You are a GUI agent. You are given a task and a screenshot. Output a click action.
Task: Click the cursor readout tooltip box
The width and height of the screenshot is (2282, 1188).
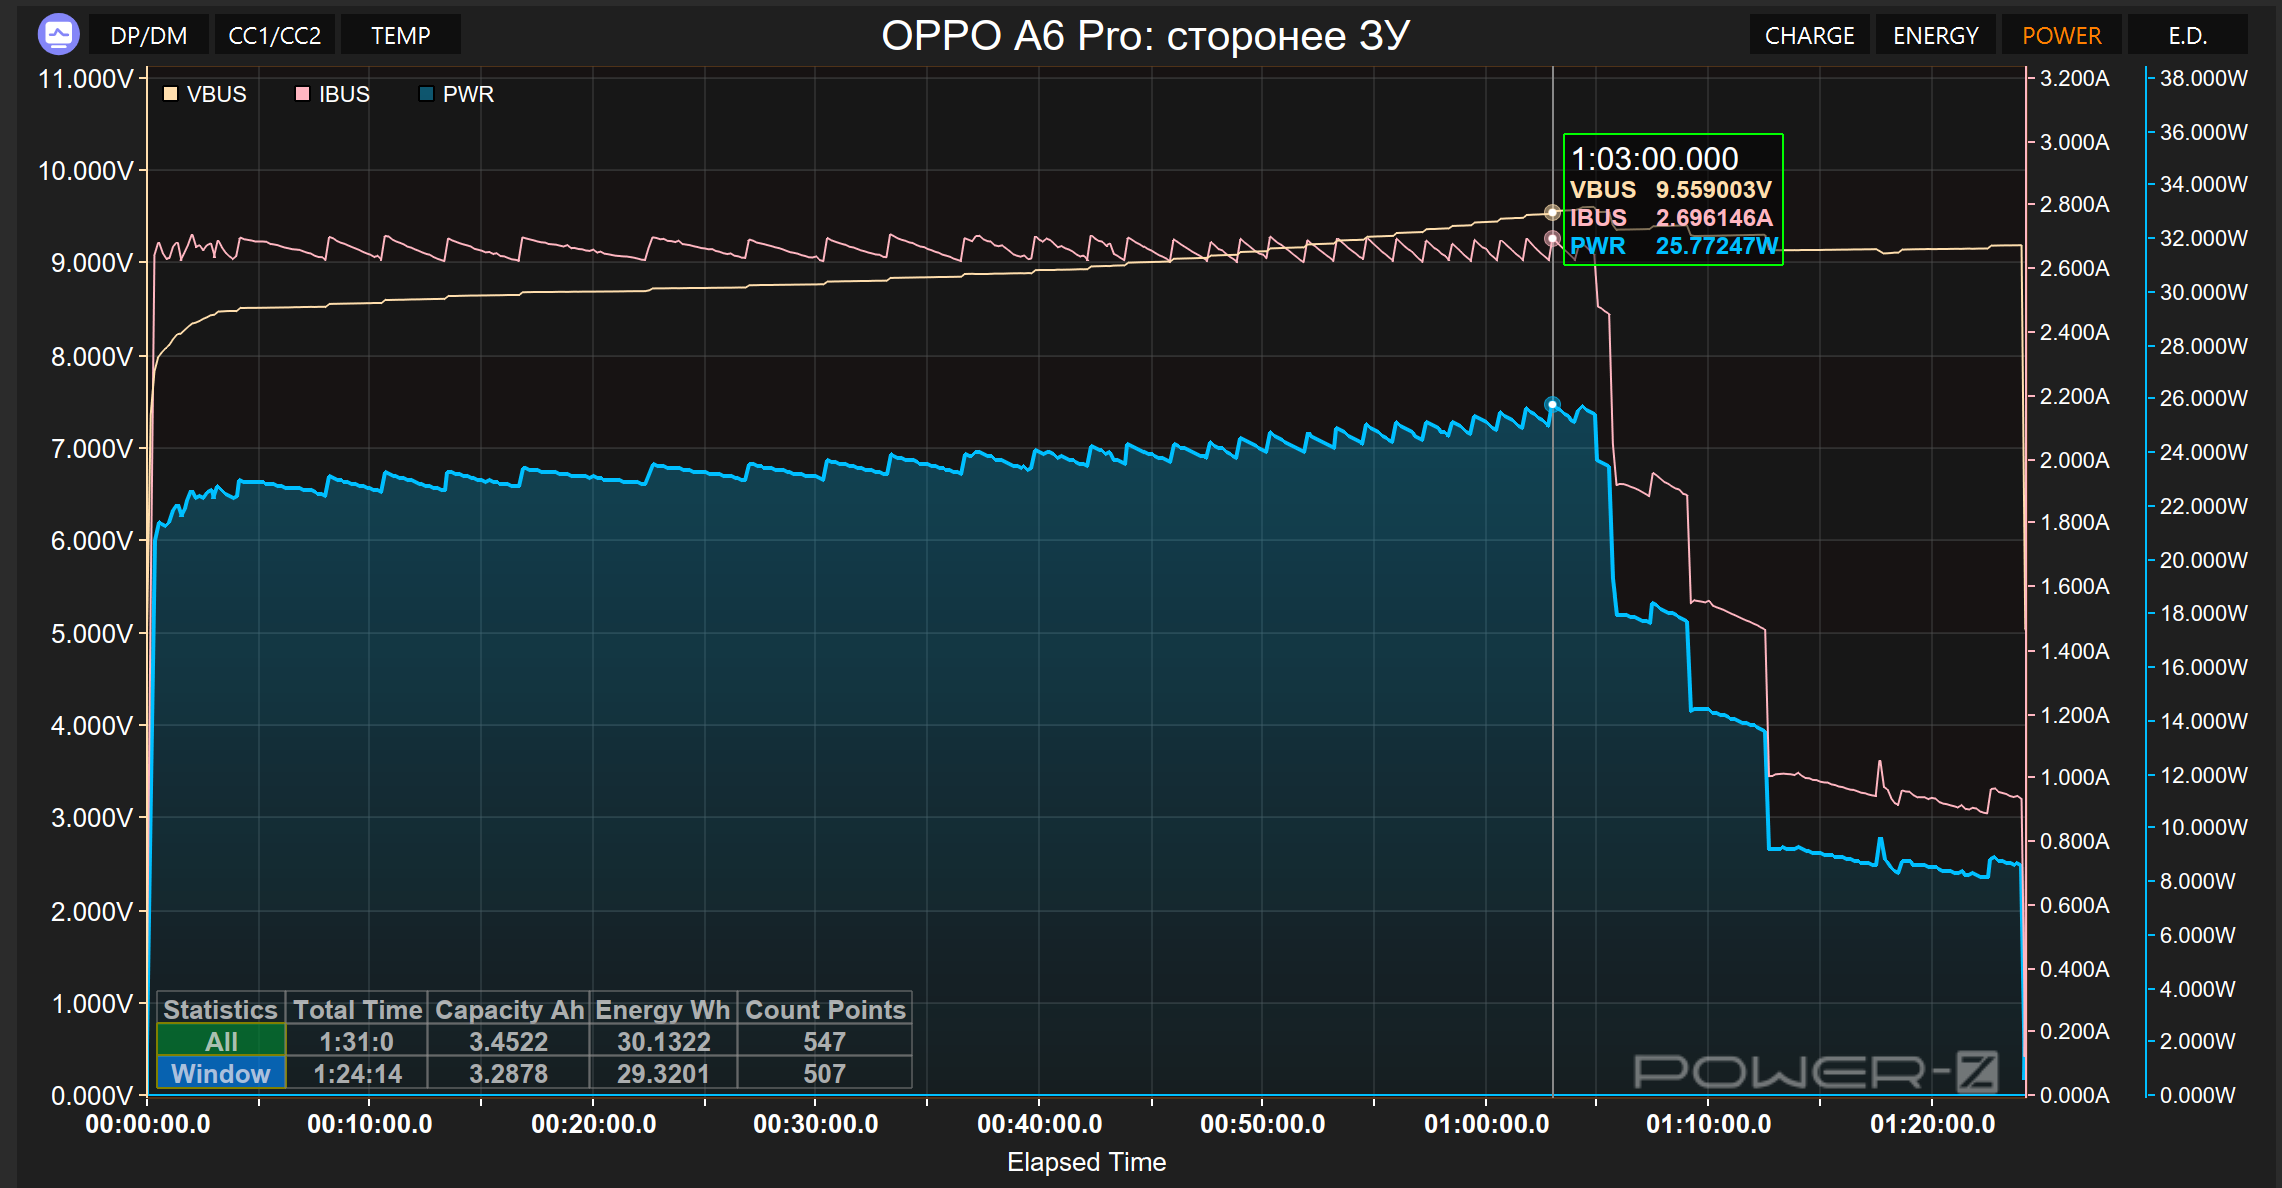[x=1672, y=200]
